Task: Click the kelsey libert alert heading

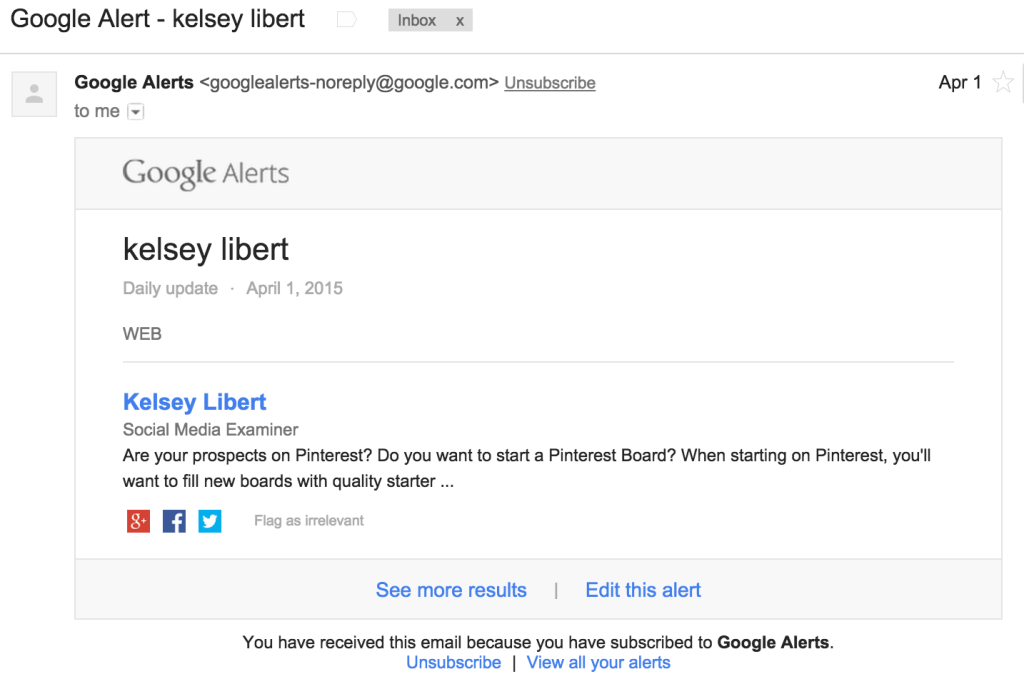Action: [x=206, y=250]
